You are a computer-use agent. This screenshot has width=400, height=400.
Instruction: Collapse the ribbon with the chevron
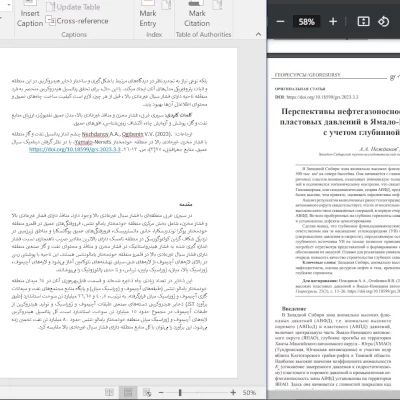[x=258, y=34]
